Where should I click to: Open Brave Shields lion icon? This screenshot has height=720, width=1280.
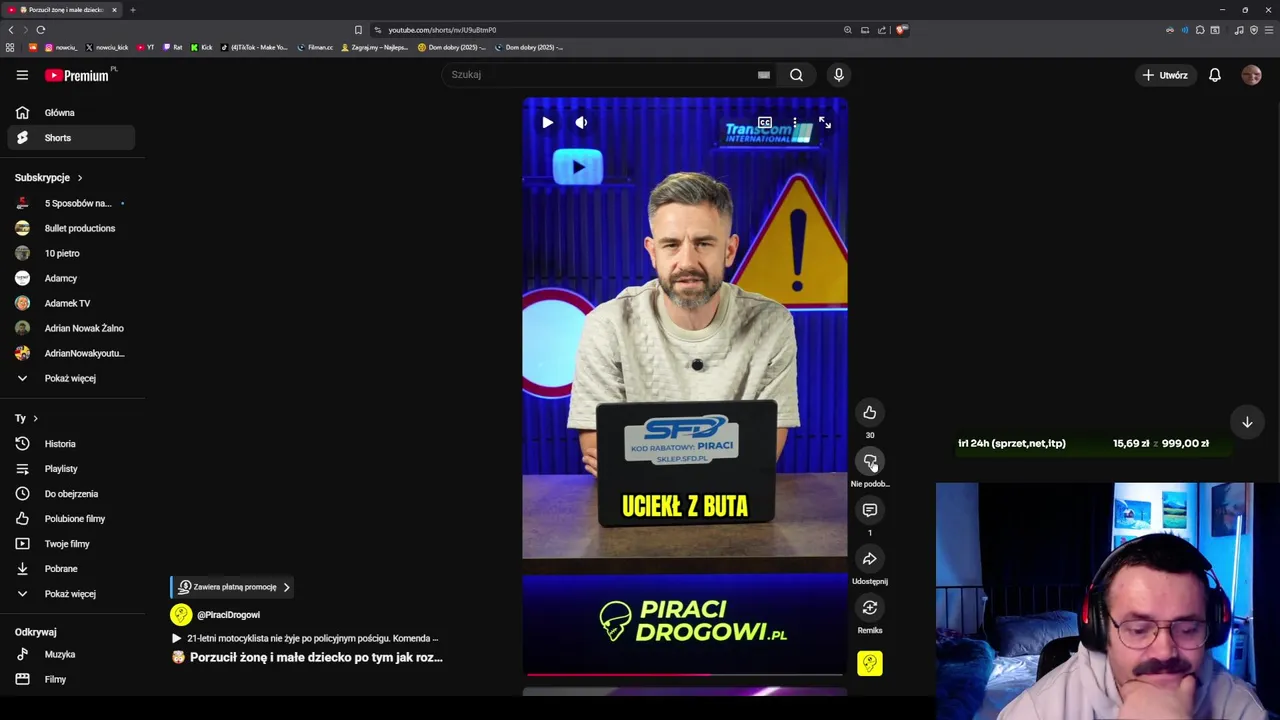(901, 30)
